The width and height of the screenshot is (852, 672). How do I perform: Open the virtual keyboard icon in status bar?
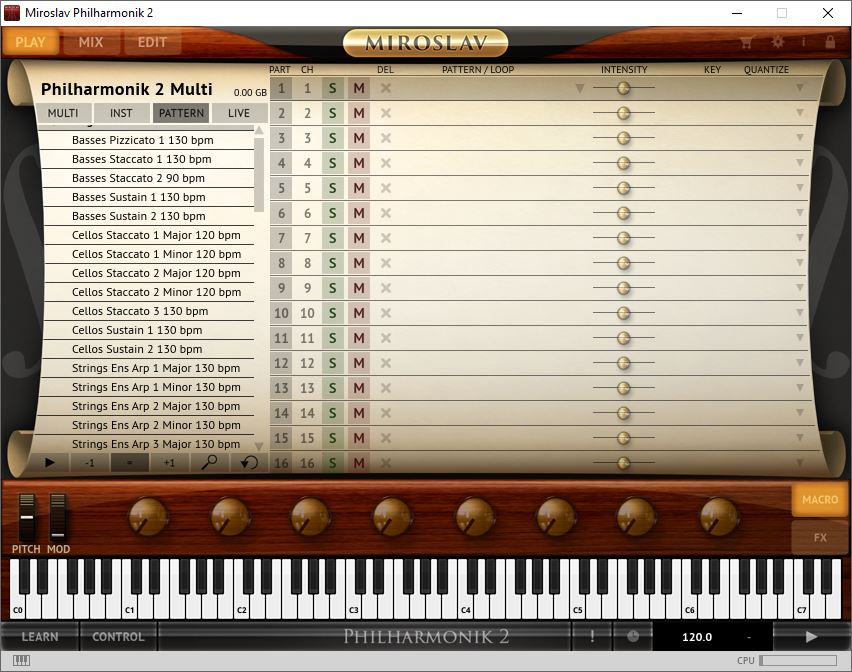pyautogui.click(x=21, y=660)
